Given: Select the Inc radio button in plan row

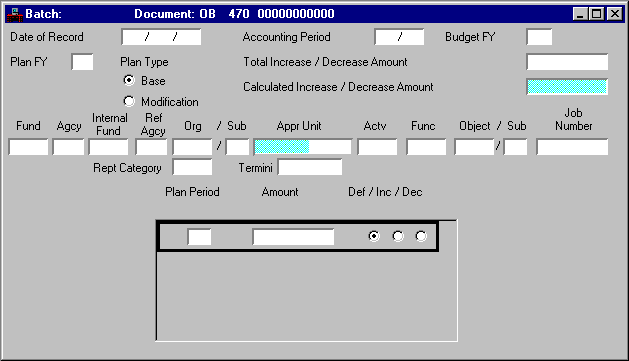Looking at the screenshot, I should coord(398,236).
